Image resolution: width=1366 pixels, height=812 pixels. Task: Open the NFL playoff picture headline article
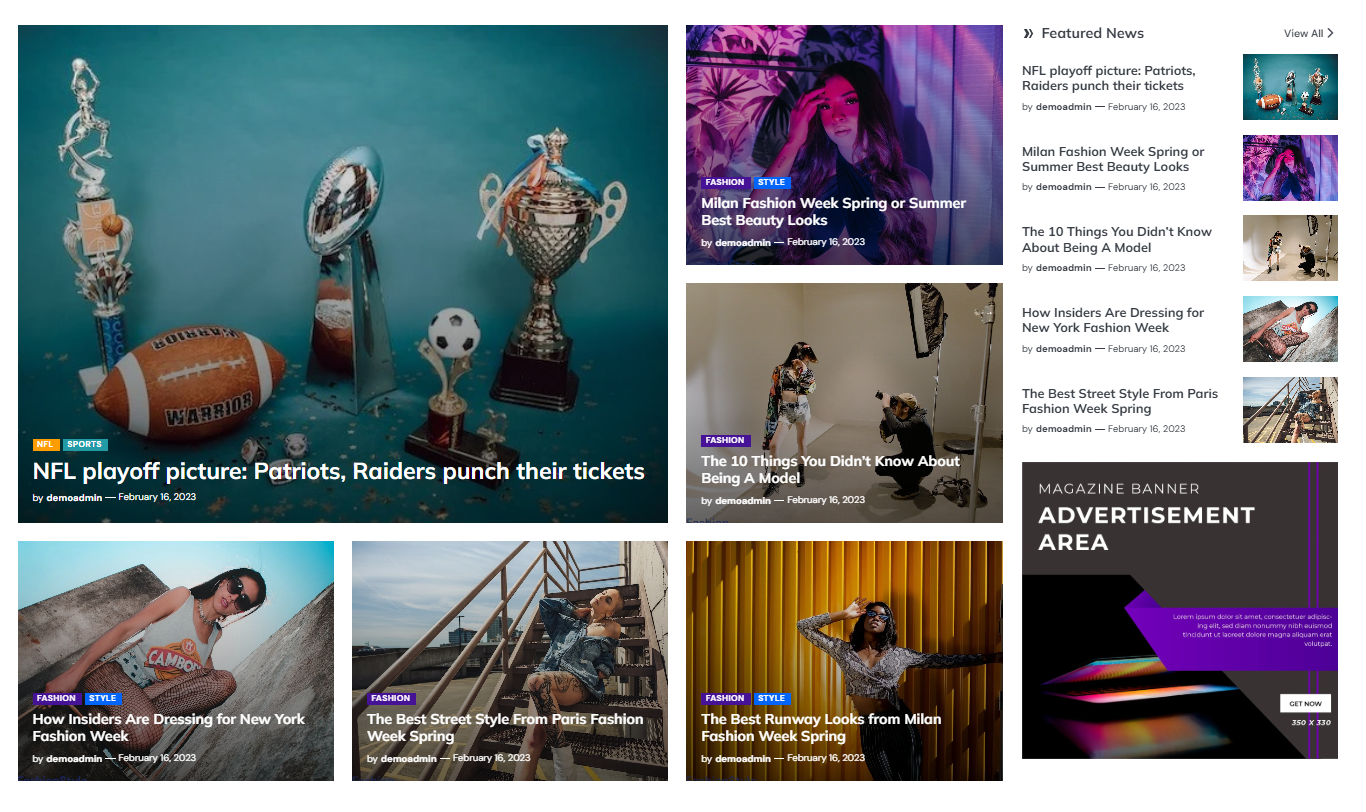click(x=339, y=471)
